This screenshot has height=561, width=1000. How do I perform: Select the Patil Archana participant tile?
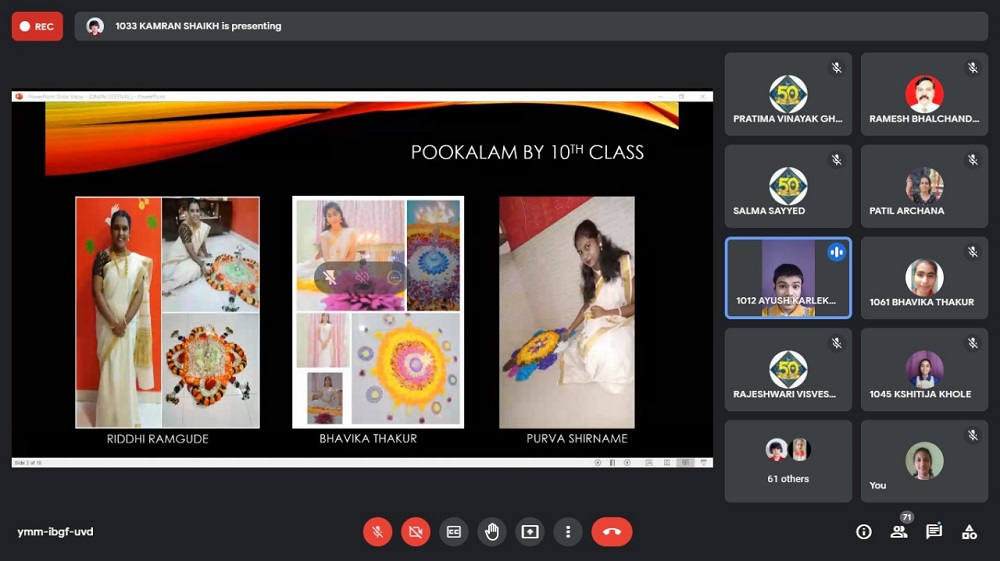(924, 186)
